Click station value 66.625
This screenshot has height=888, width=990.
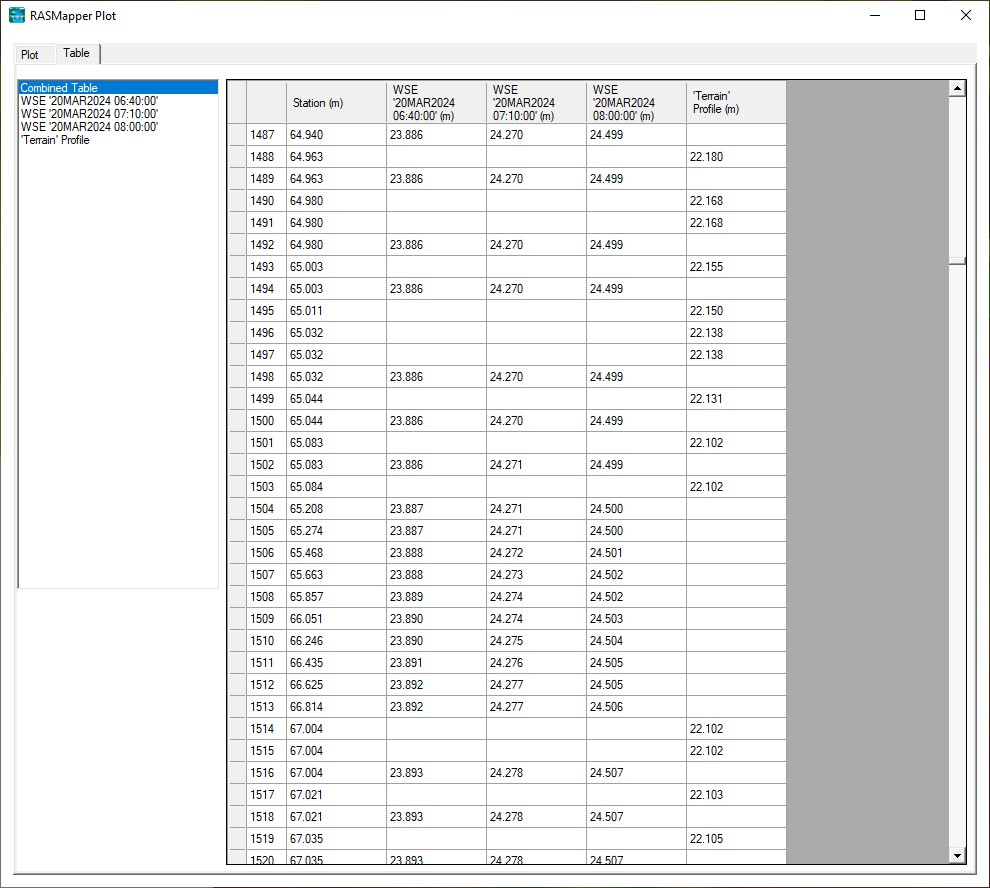[336, 685]
